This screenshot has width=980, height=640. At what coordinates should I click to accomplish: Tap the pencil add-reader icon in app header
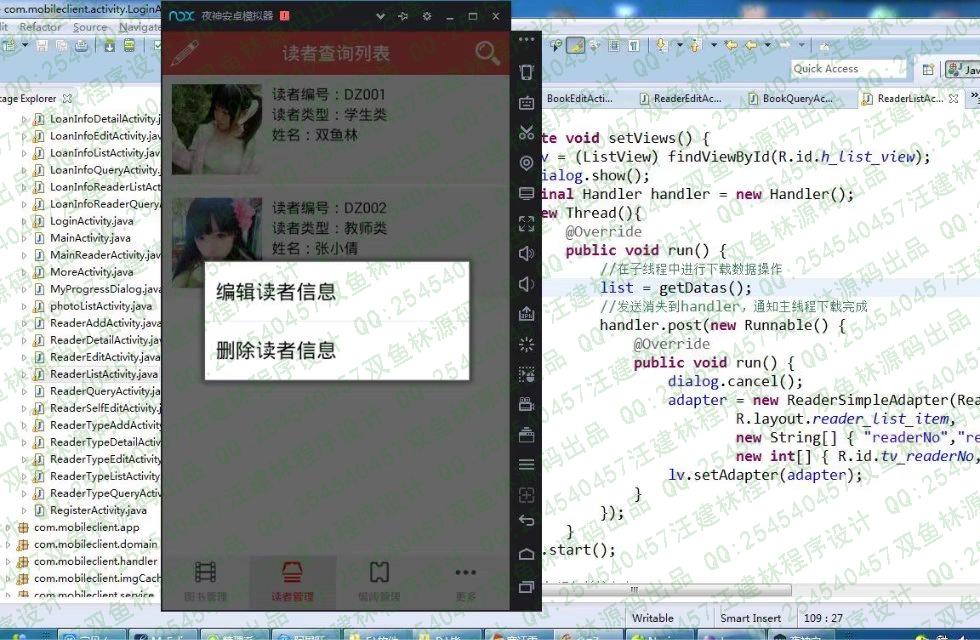184,53
